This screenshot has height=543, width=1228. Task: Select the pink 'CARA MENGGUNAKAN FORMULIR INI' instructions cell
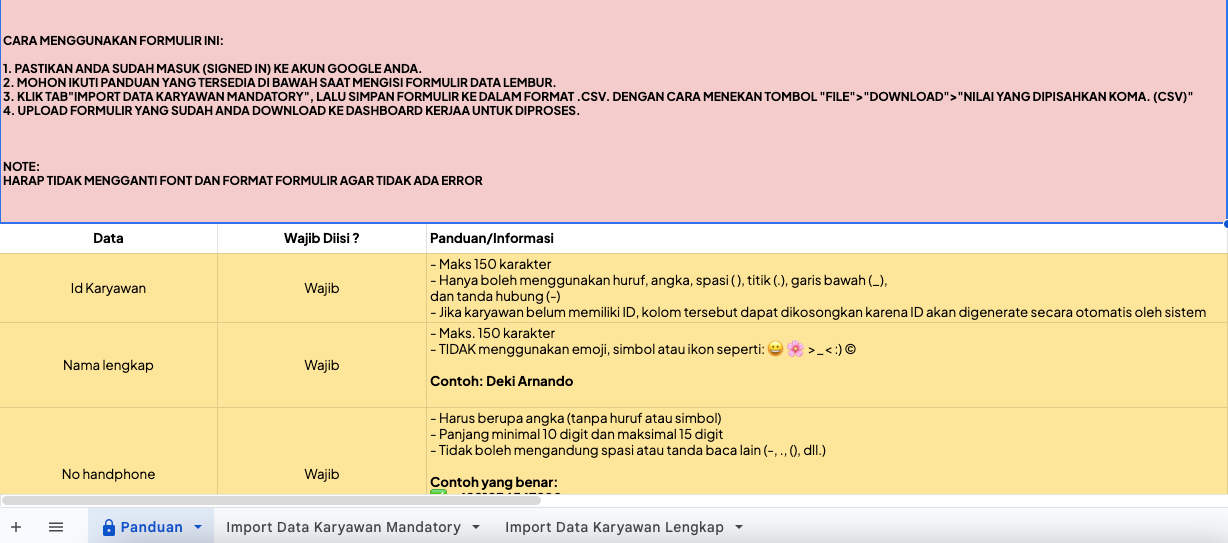613,110
